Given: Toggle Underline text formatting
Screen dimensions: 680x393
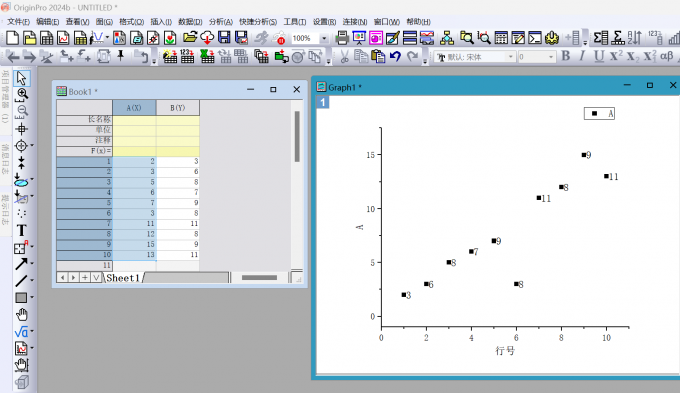Looking at the screenshot, I should [599, 56].
